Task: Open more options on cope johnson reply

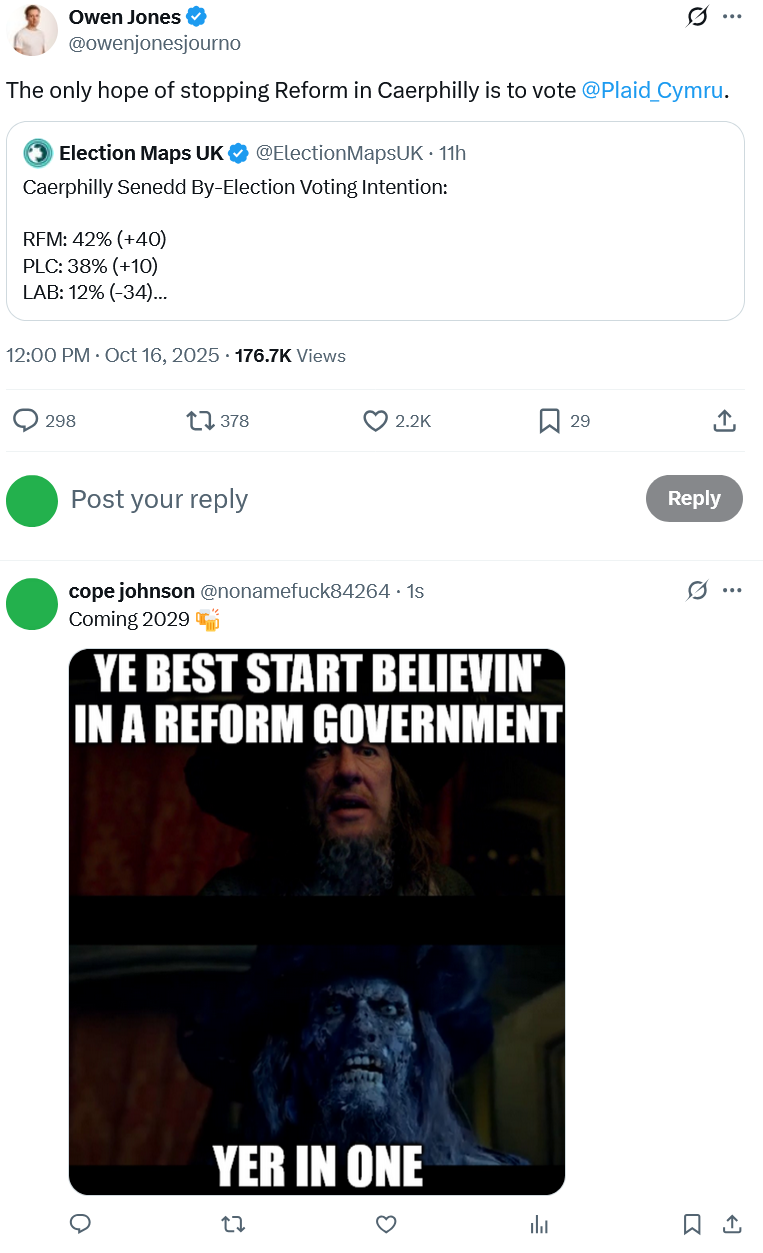Action: (732, 591)
